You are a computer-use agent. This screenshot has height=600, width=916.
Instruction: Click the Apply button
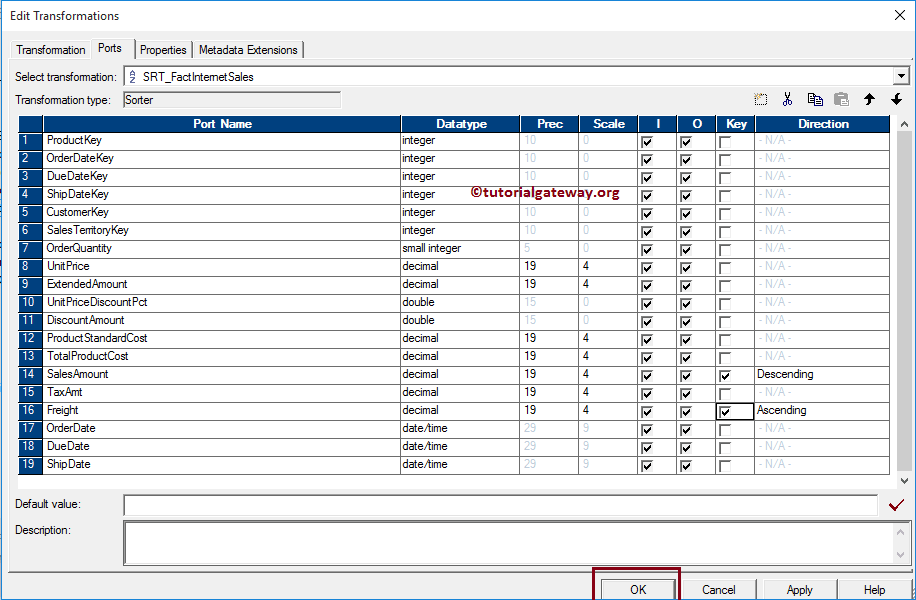click(x=799, y=589)
